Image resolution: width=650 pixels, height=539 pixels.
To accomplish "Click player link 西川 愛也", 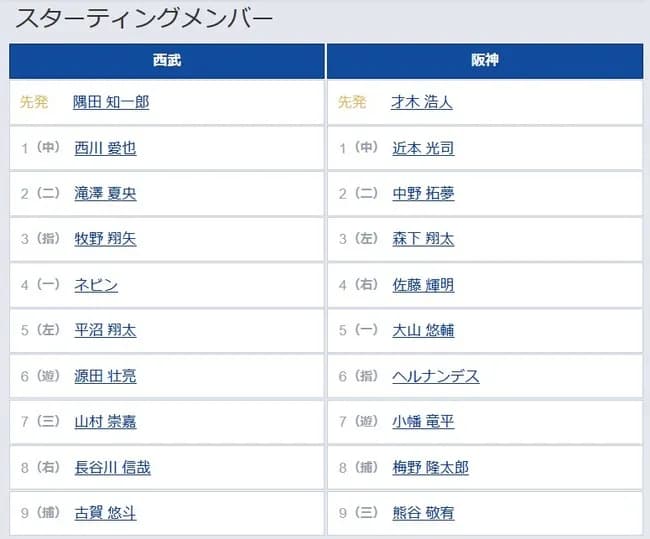I will click(x=105, y=148).
